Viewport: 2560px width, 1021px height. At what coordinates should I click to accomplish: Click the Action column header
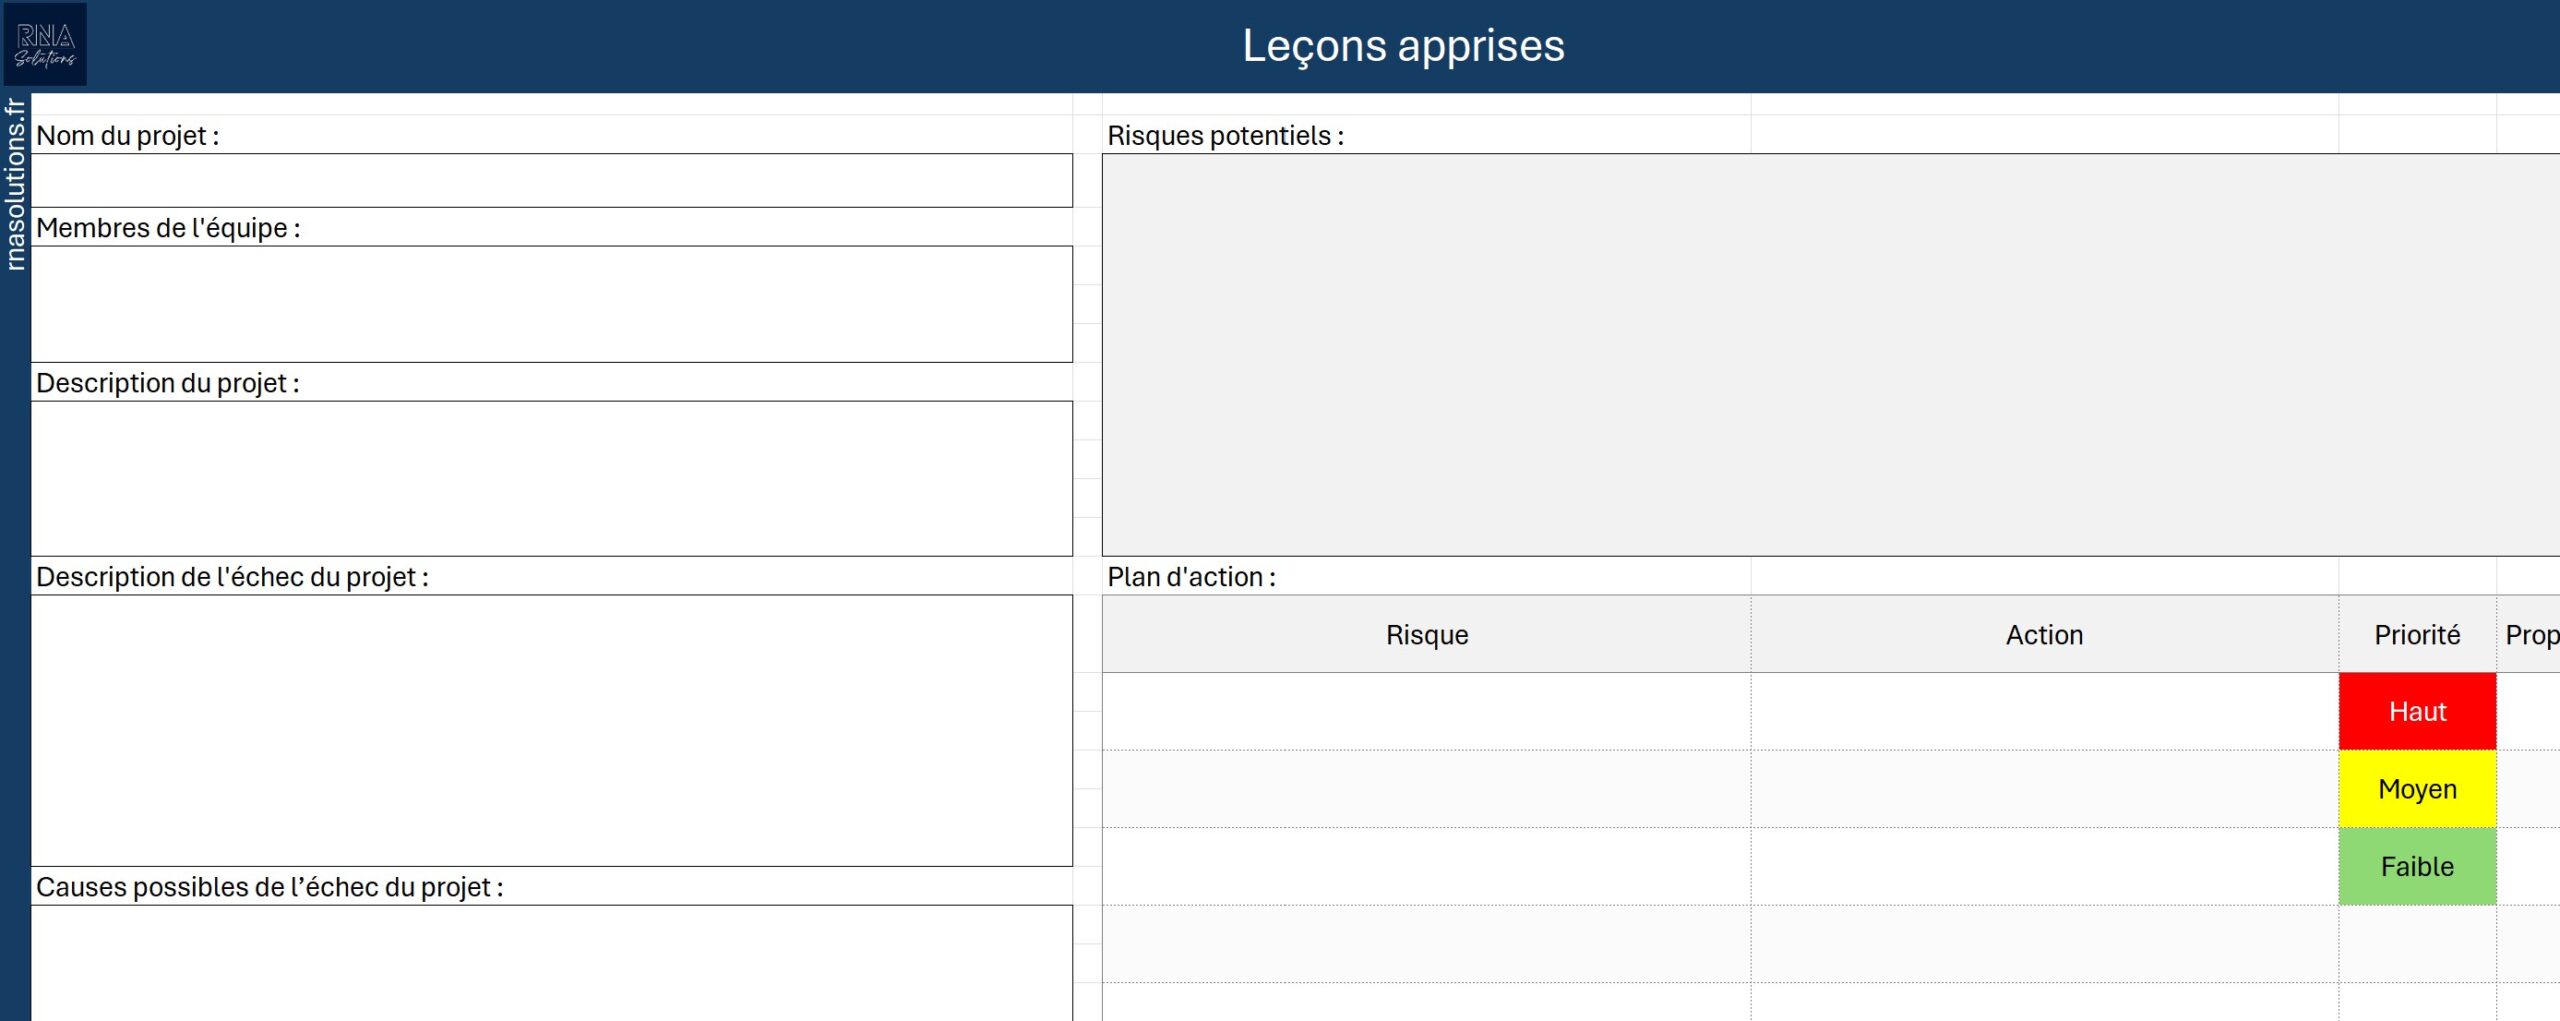point(2043,635)
